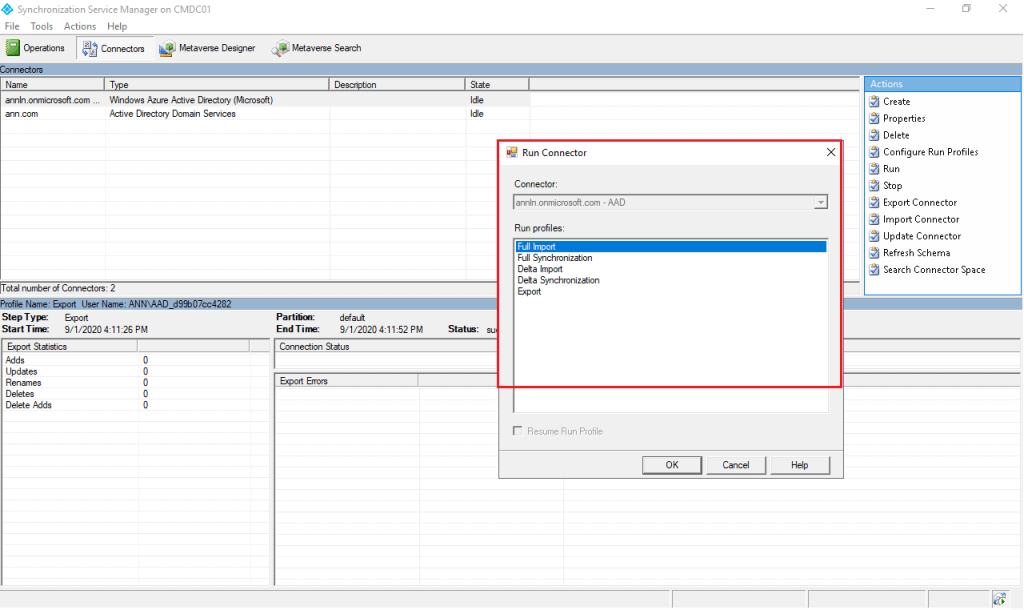Switch to the Operations view
The height and width of the screenshot is (610, 1024).
coord(35,48)
